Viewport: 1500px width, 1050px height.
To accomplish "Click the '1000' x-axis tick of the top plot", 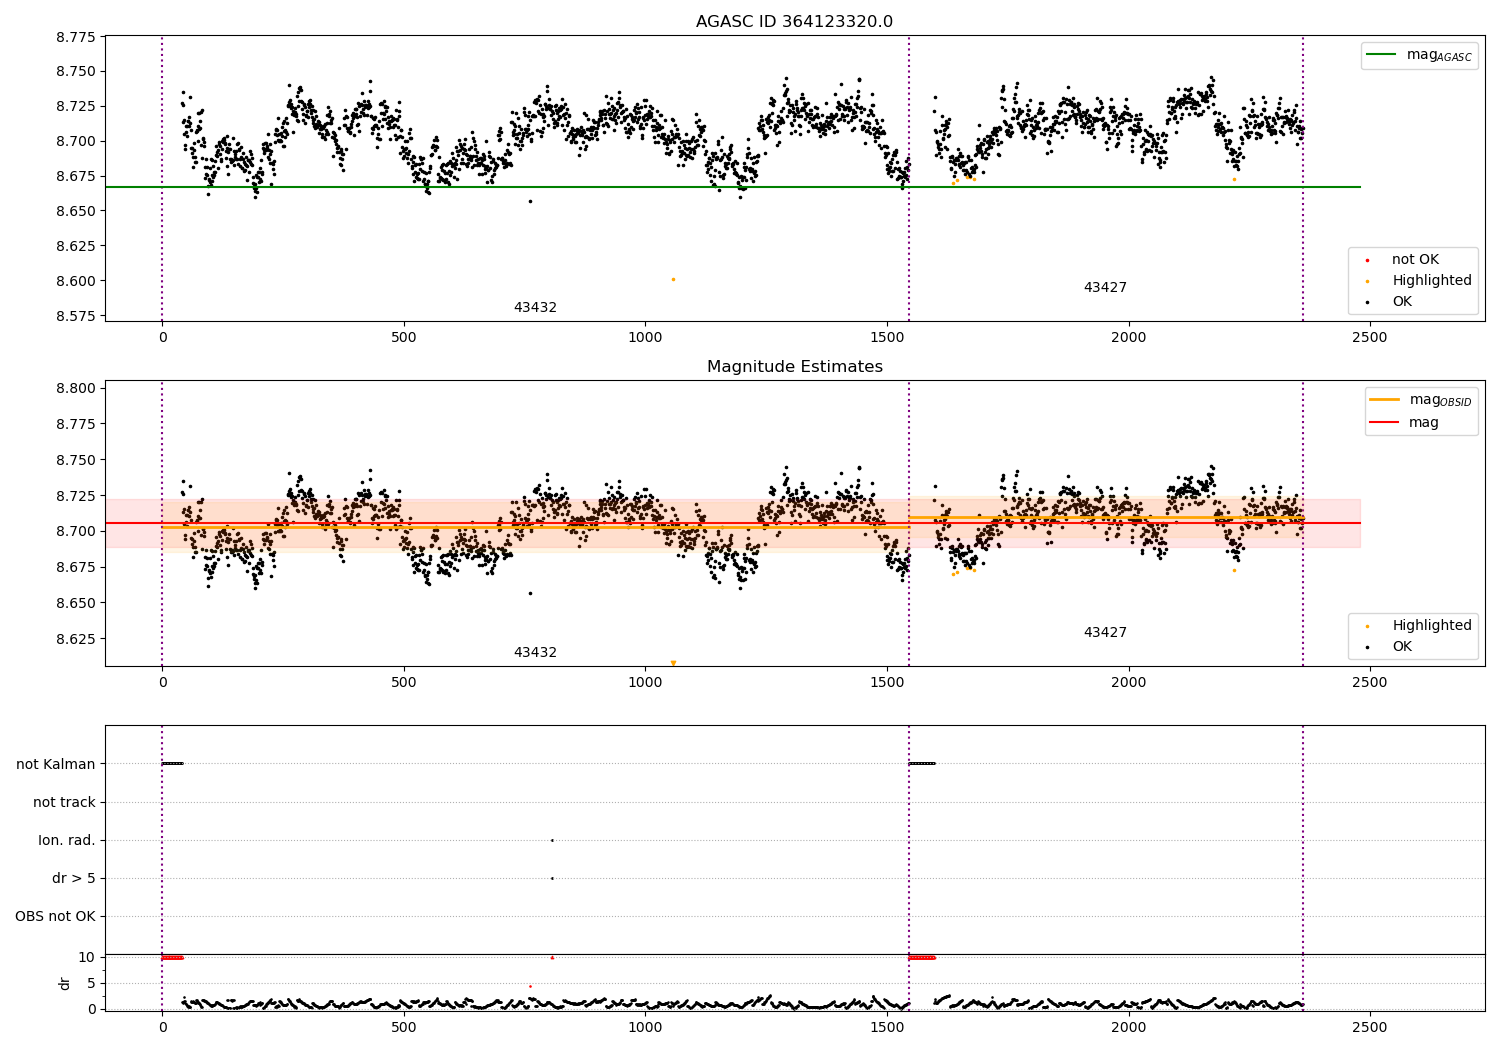I will coord(645,337).
